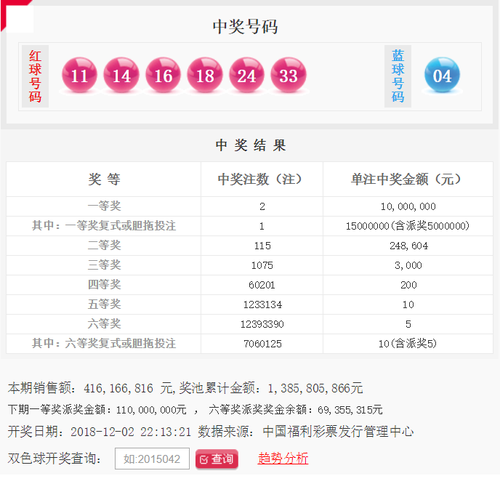
Task: Click the fourth prize amount 200
Action: pyautogui.click(x=409, y=285)
